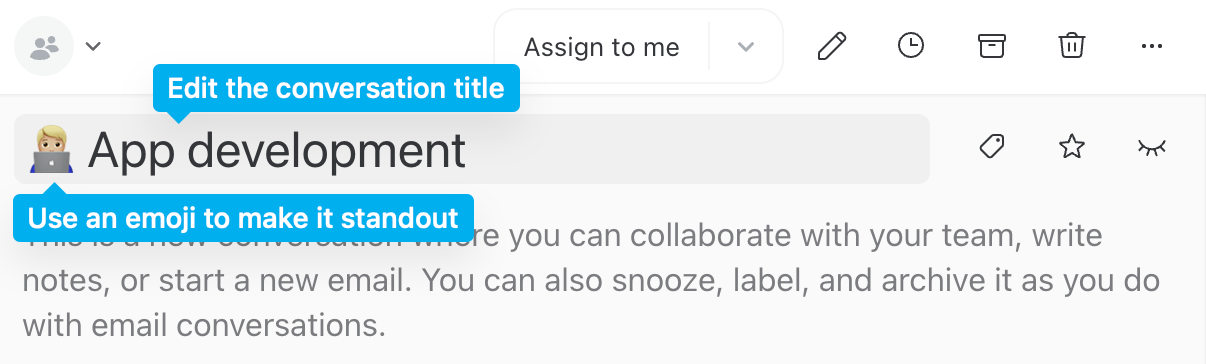The image size is (1206, 364).
Task: Click the pencil edit icon
Action: [832, 46]
